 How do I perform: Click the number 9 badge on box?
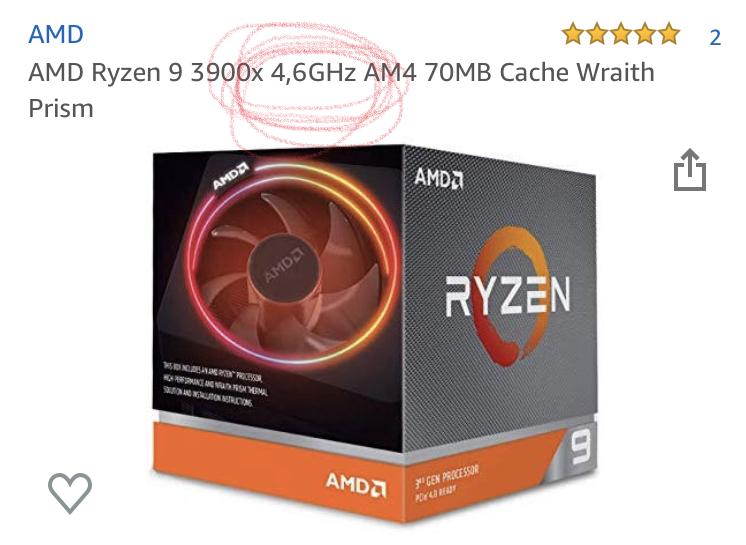click(581, 448)
